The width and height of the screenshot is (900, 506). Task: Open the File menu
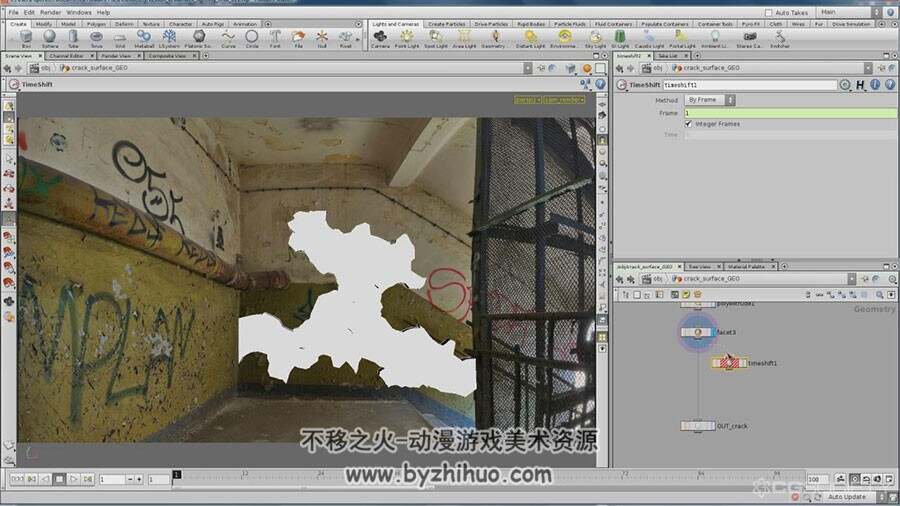click(x=13, y=12)
